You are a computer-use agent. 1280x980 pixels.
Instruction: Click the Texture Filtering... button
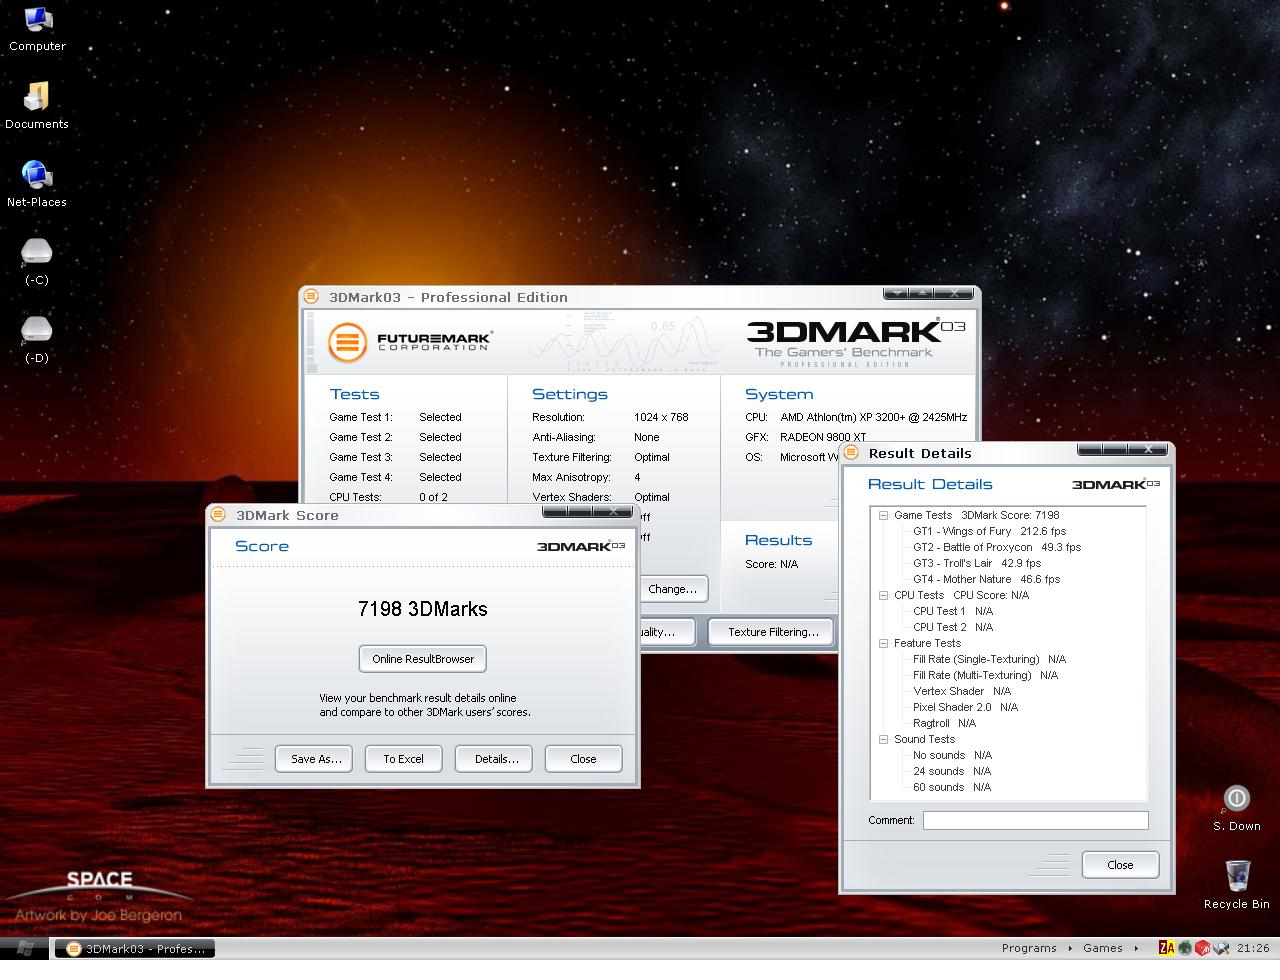pyautogui.click(x=772, y=632)
